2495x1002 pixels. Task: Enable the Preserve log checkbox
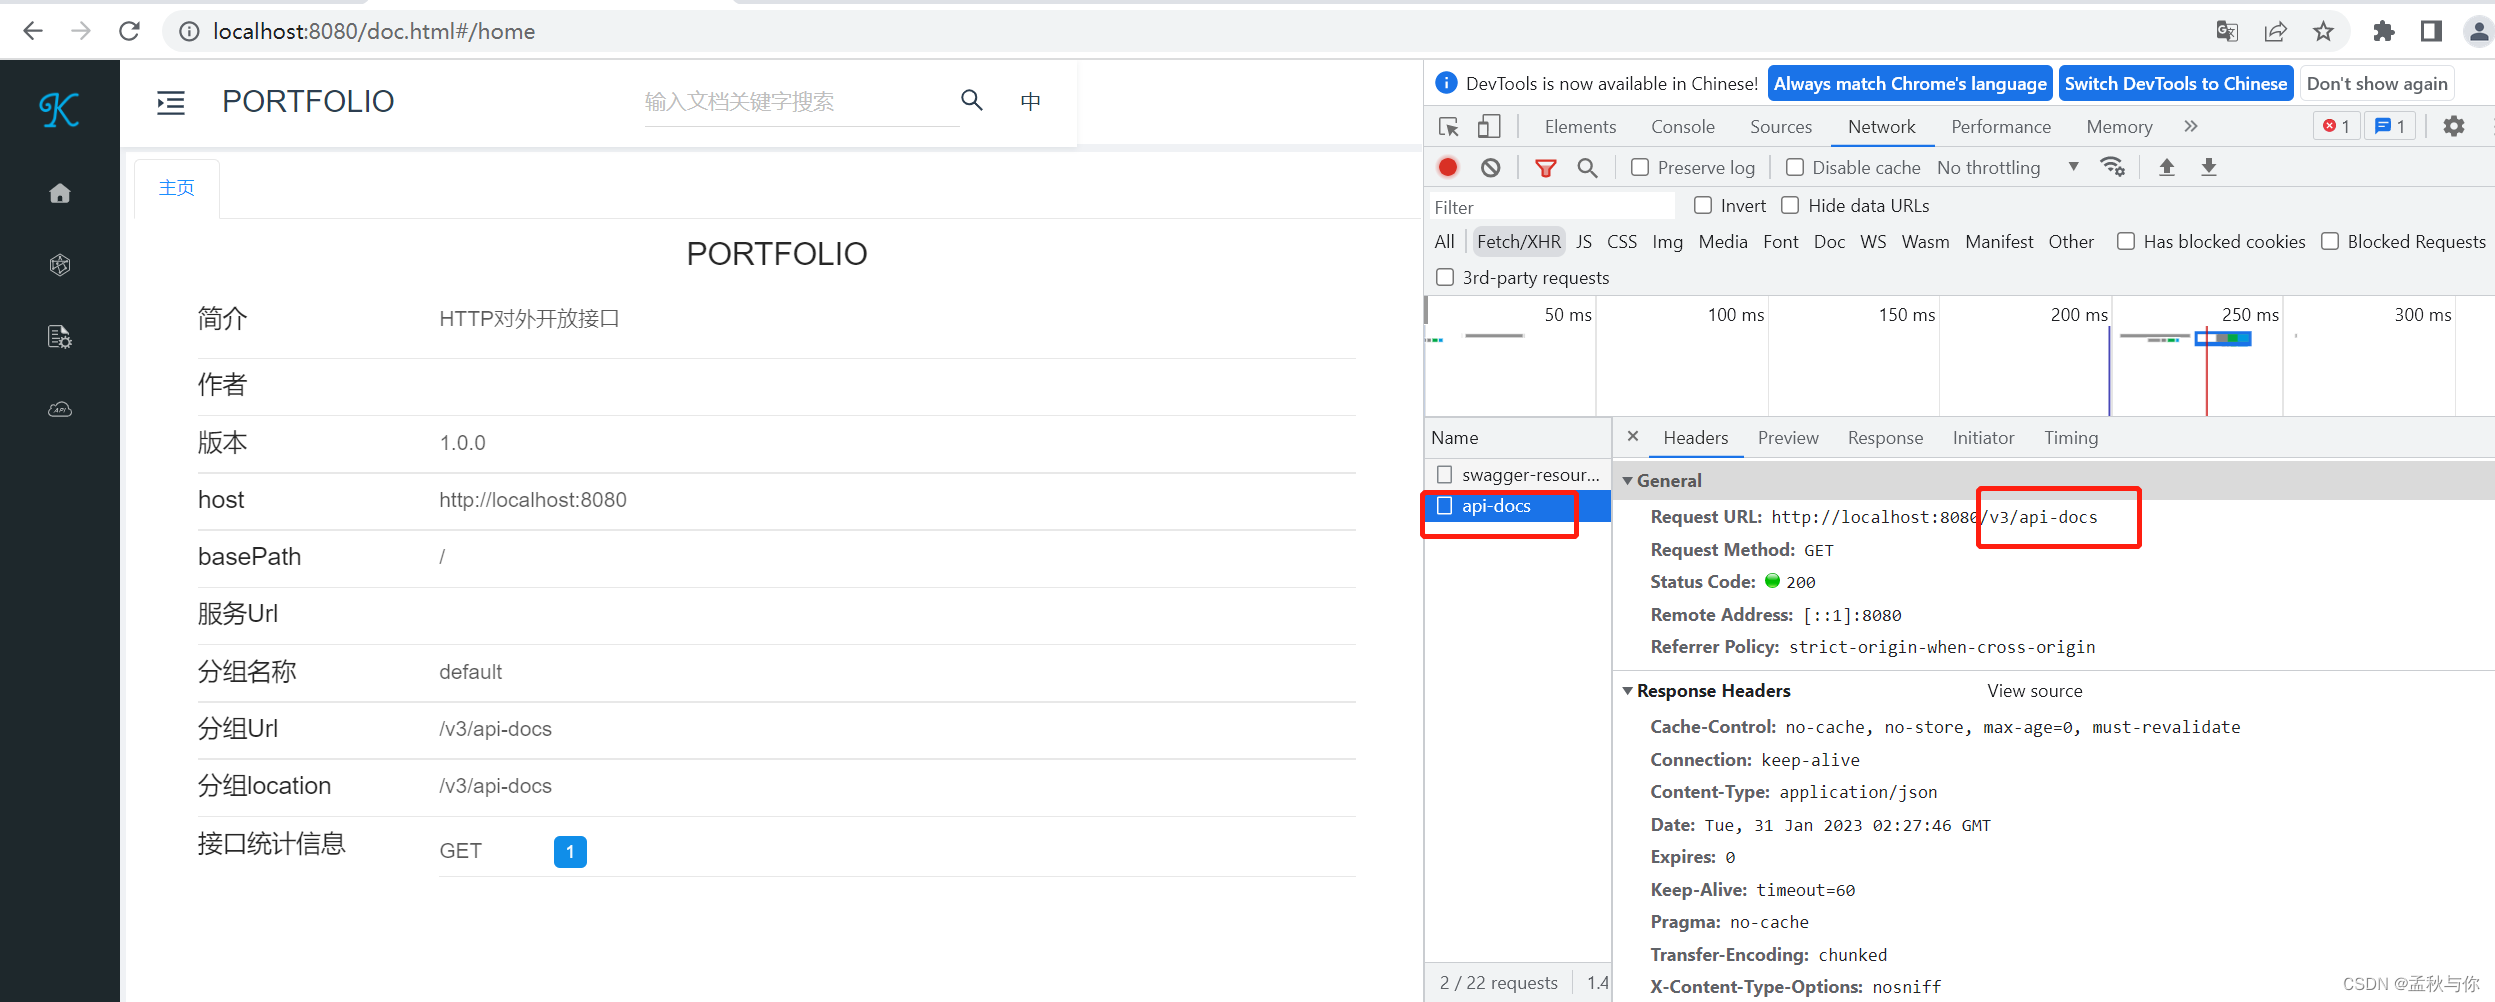pos(1640,167)
